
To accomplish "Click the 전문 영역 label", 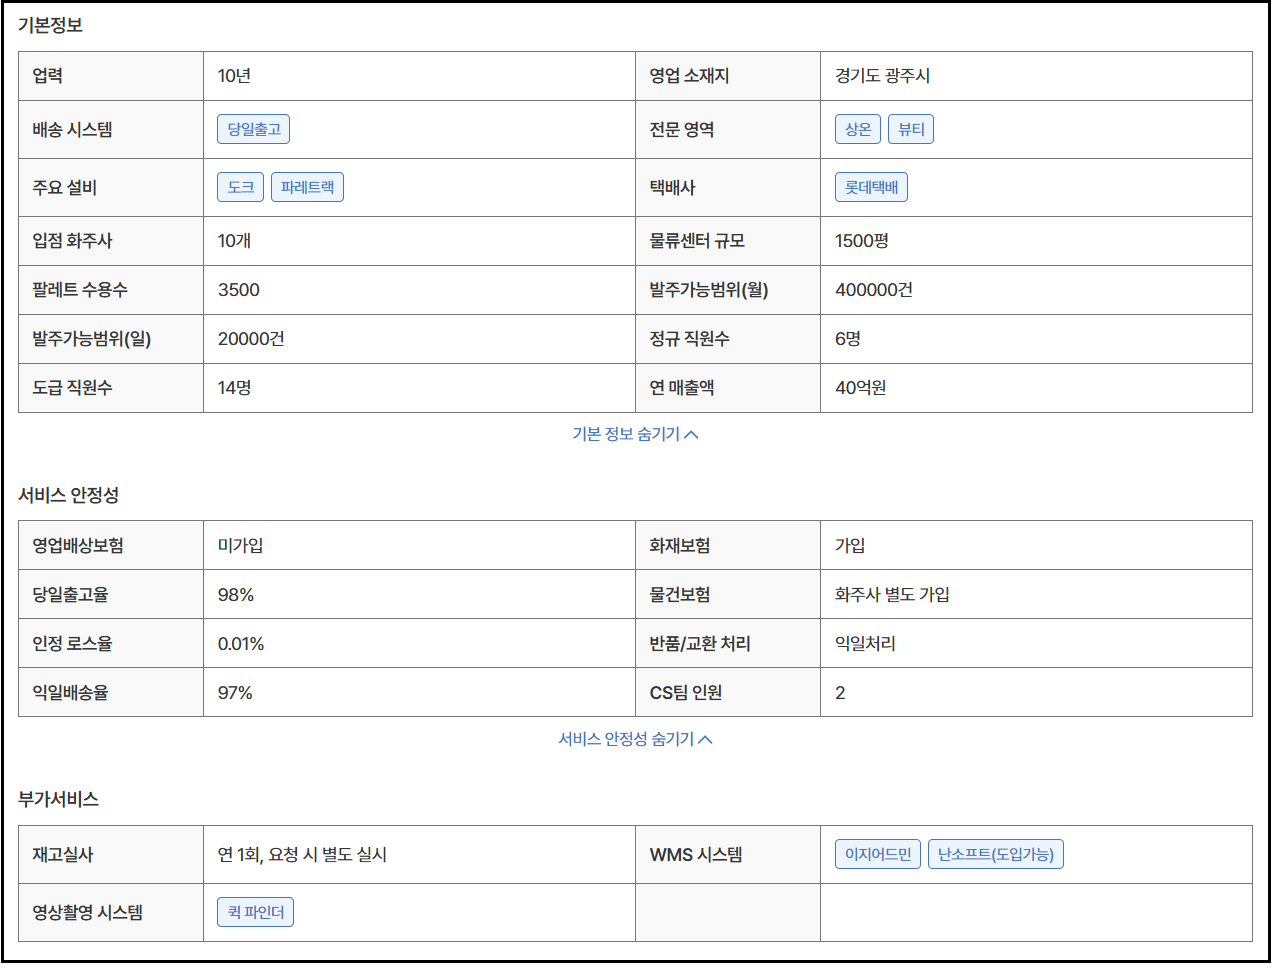I will point(681,130).
